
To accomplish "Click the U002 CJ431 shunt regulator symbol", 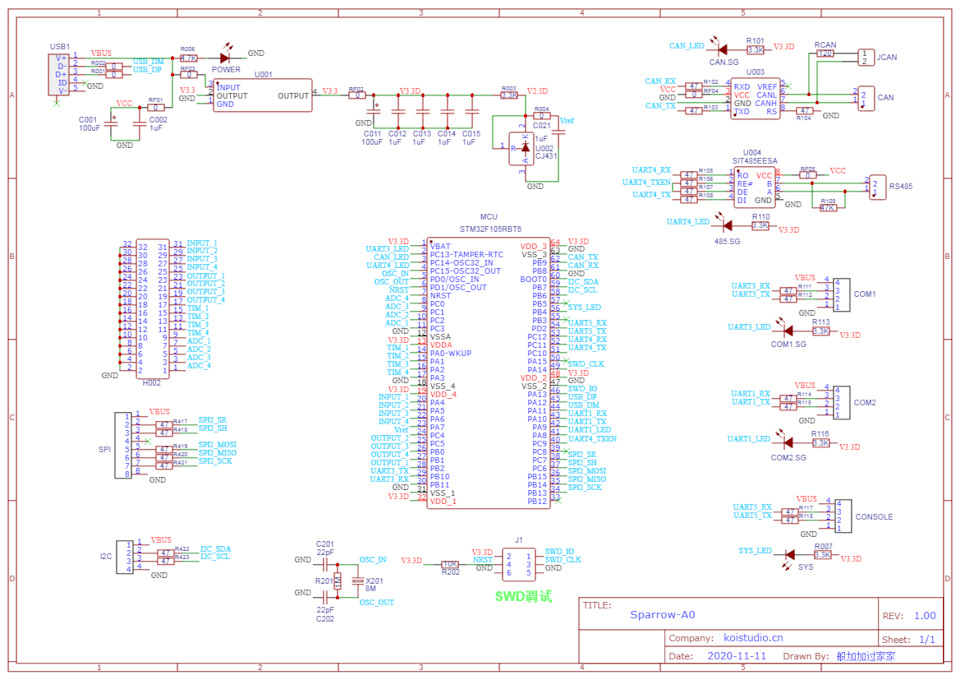I will pyautogui.click(x=522, y=148).
